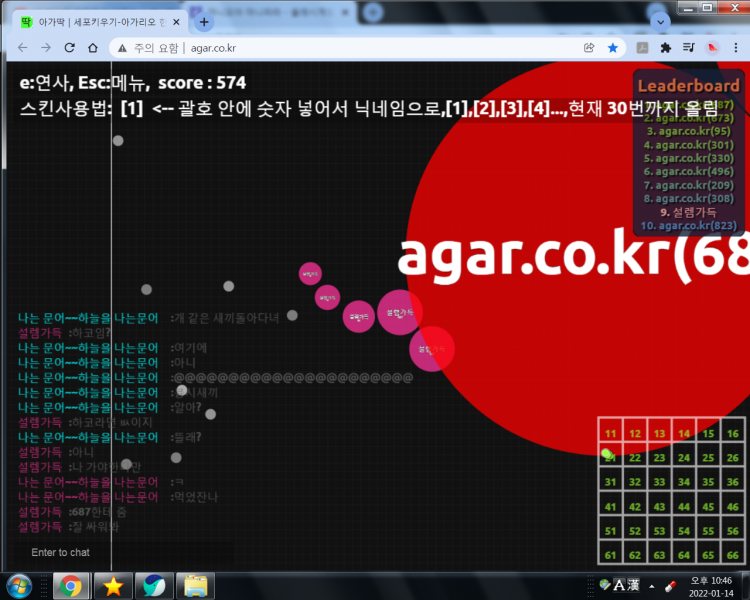Click chat message ':먹었잖나'
Screen dimensions: 750x600
194,497
